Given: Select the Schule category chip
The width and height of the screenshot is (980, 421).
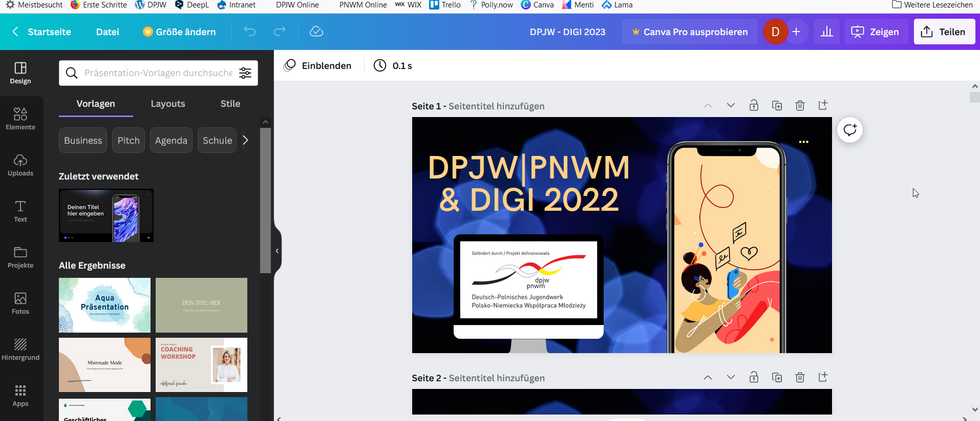Looking at the screenshot, I should pos(217,141).
